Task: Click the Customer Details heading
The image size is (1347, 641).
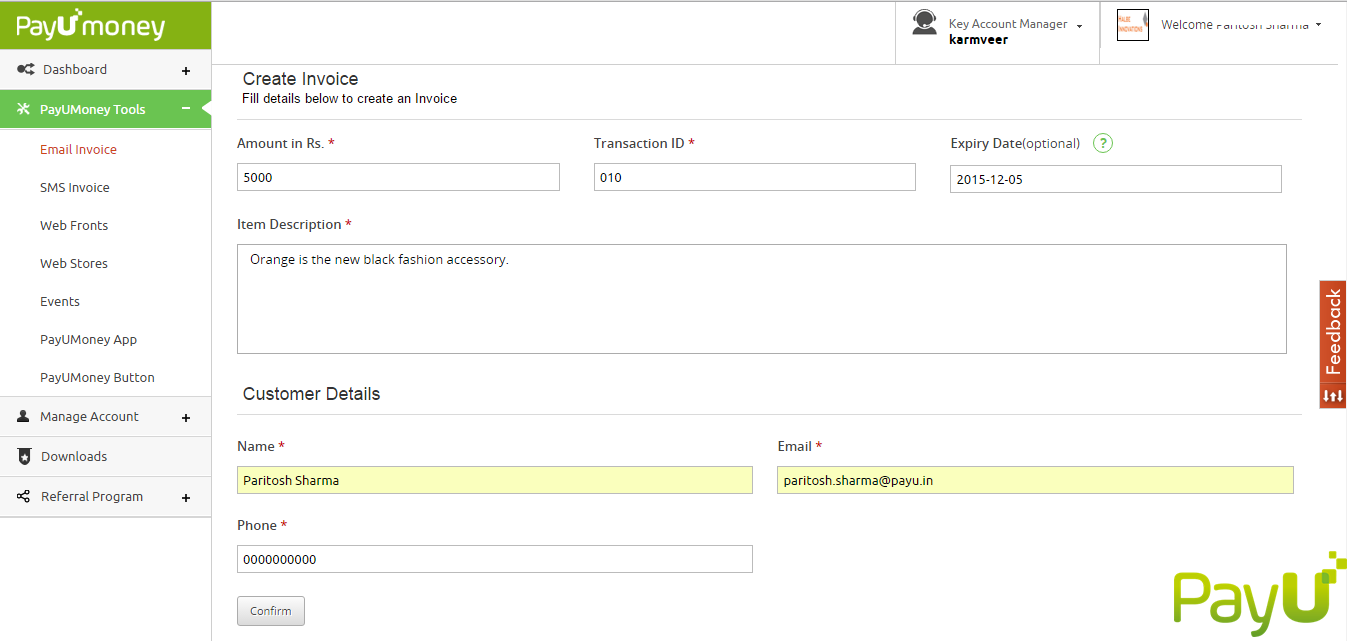Action: [x=311, y=394]
